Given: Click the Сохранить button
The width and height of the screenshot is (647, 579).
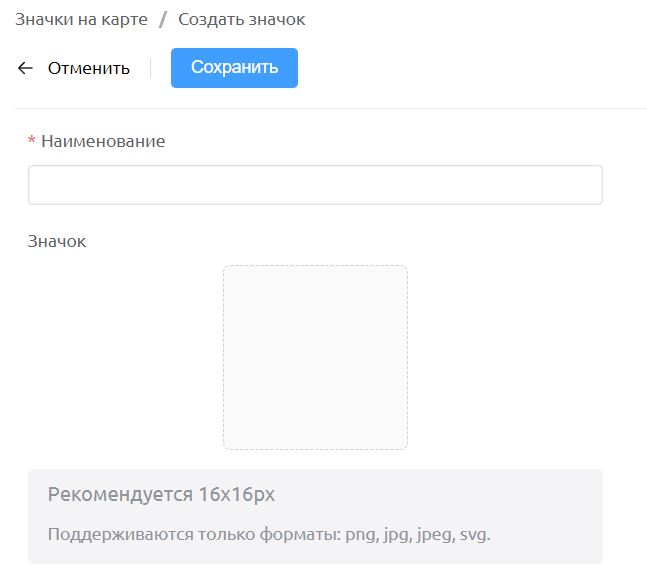Looking at the screenshot, I should (x=234, y=68).
